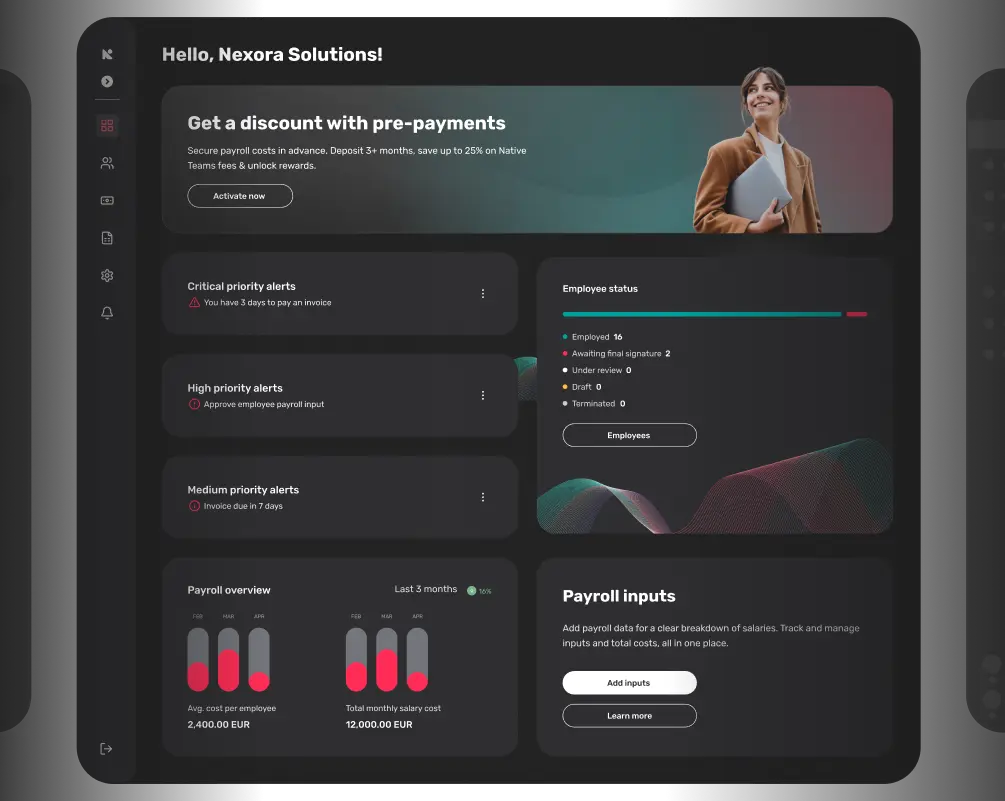Viewport: 1005px width, 801px height.
Task: Open Medium priority alerts three-dot menu
Action: tap(483, 497)
